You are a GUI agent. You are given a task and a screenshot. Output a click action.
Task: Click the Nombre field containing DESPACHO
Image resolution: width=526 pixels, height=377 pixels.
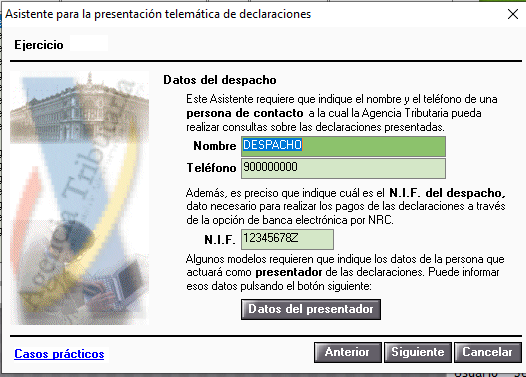click(x=343, y=146)
